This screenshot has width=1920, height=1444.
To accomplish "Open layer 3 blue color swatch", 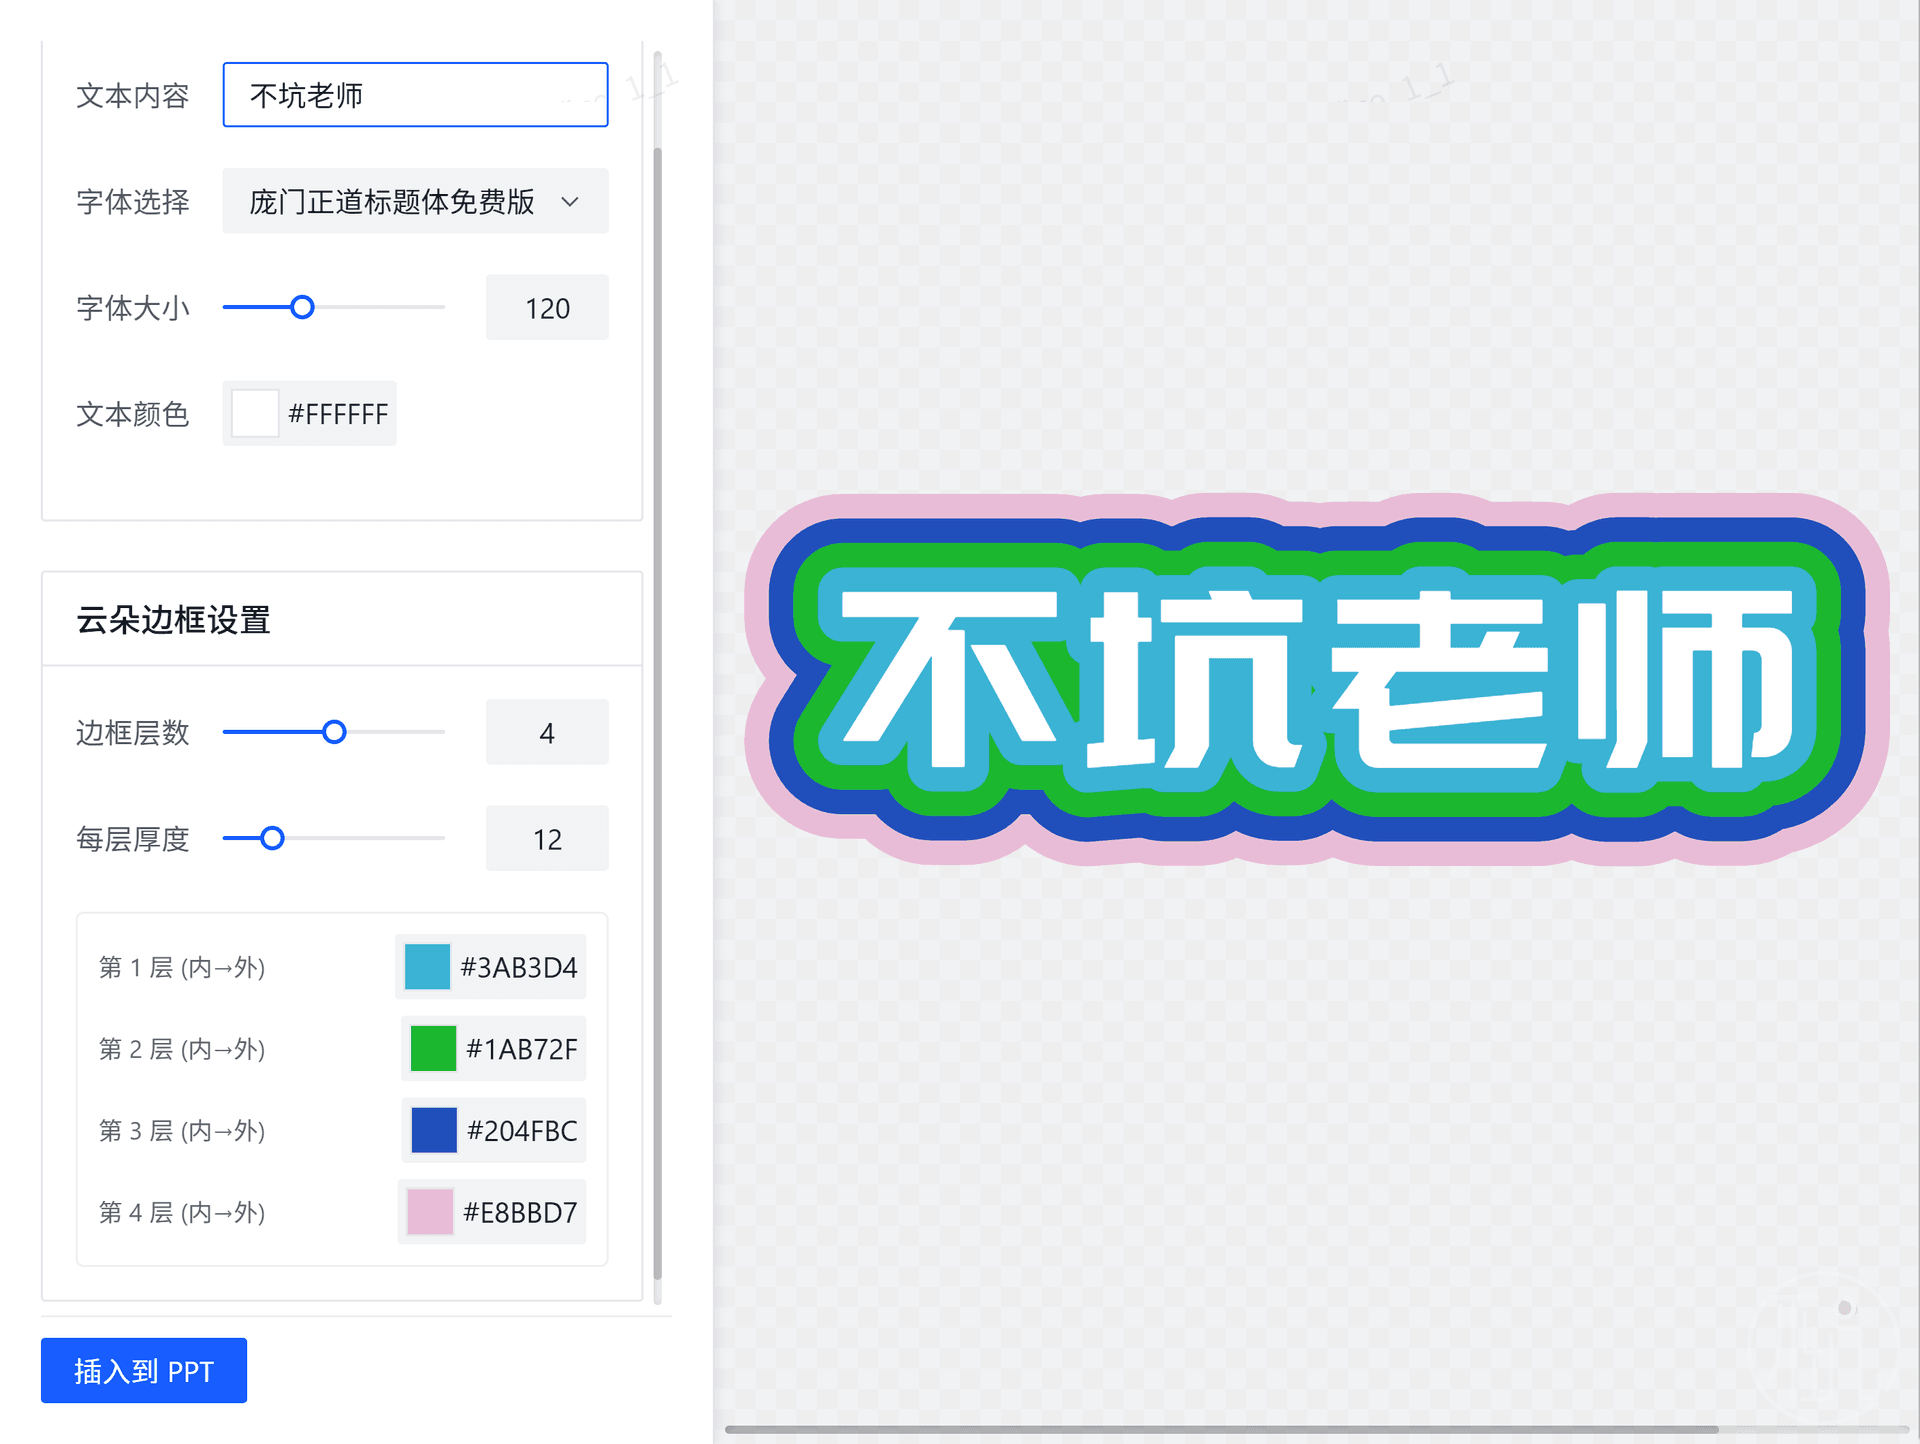I will (434, 1131).
